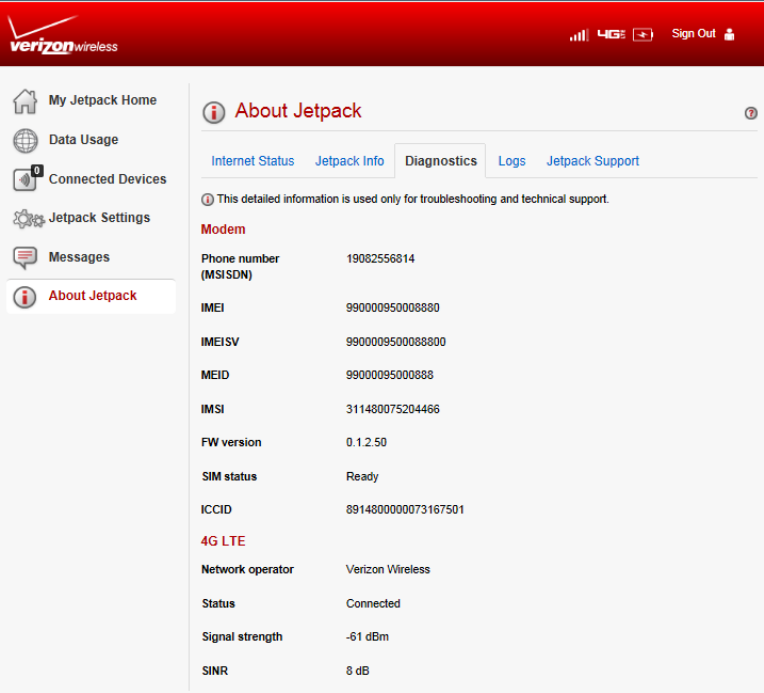The image size is (764, 693).
Task: Go to Data Usage page
Action: pyautogui.click(x=83, y=139)
